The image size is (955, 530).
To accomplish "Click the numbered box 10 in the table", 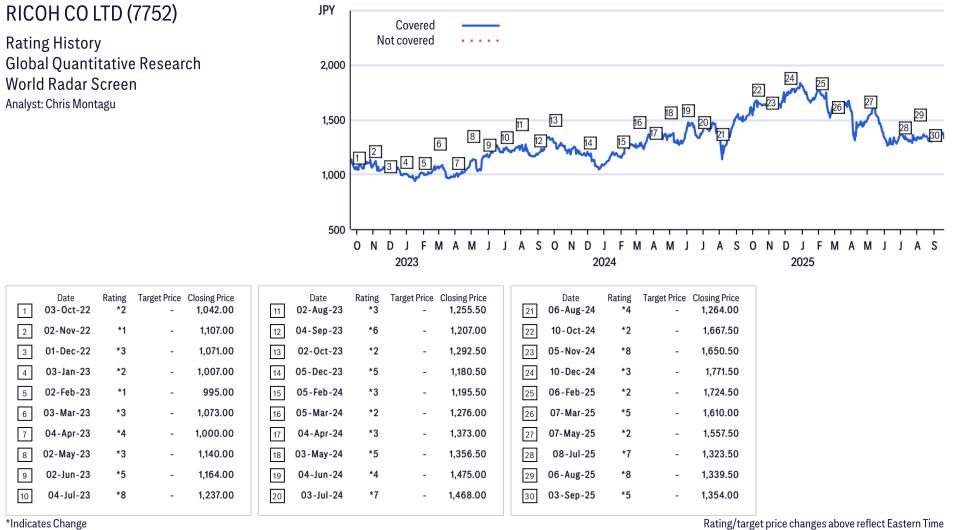I will 24,495.
